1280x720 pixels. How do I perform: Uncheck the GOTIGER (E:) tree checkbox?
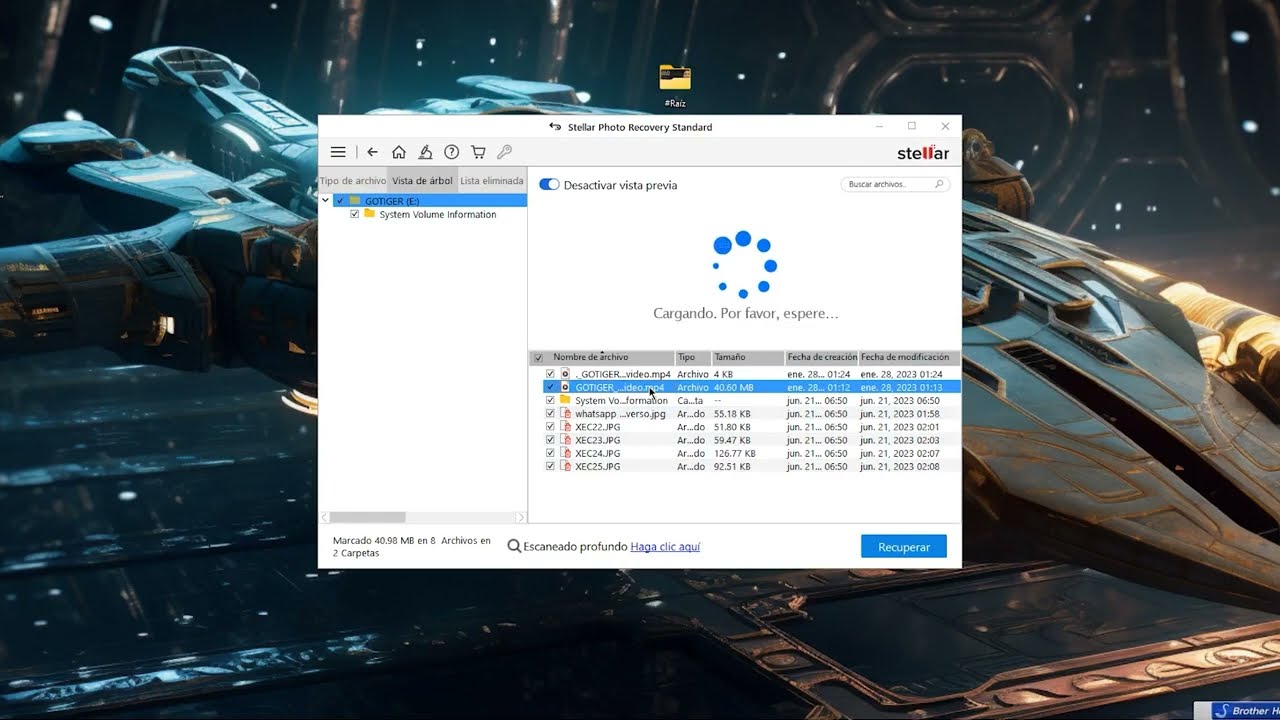pos(340,201)
